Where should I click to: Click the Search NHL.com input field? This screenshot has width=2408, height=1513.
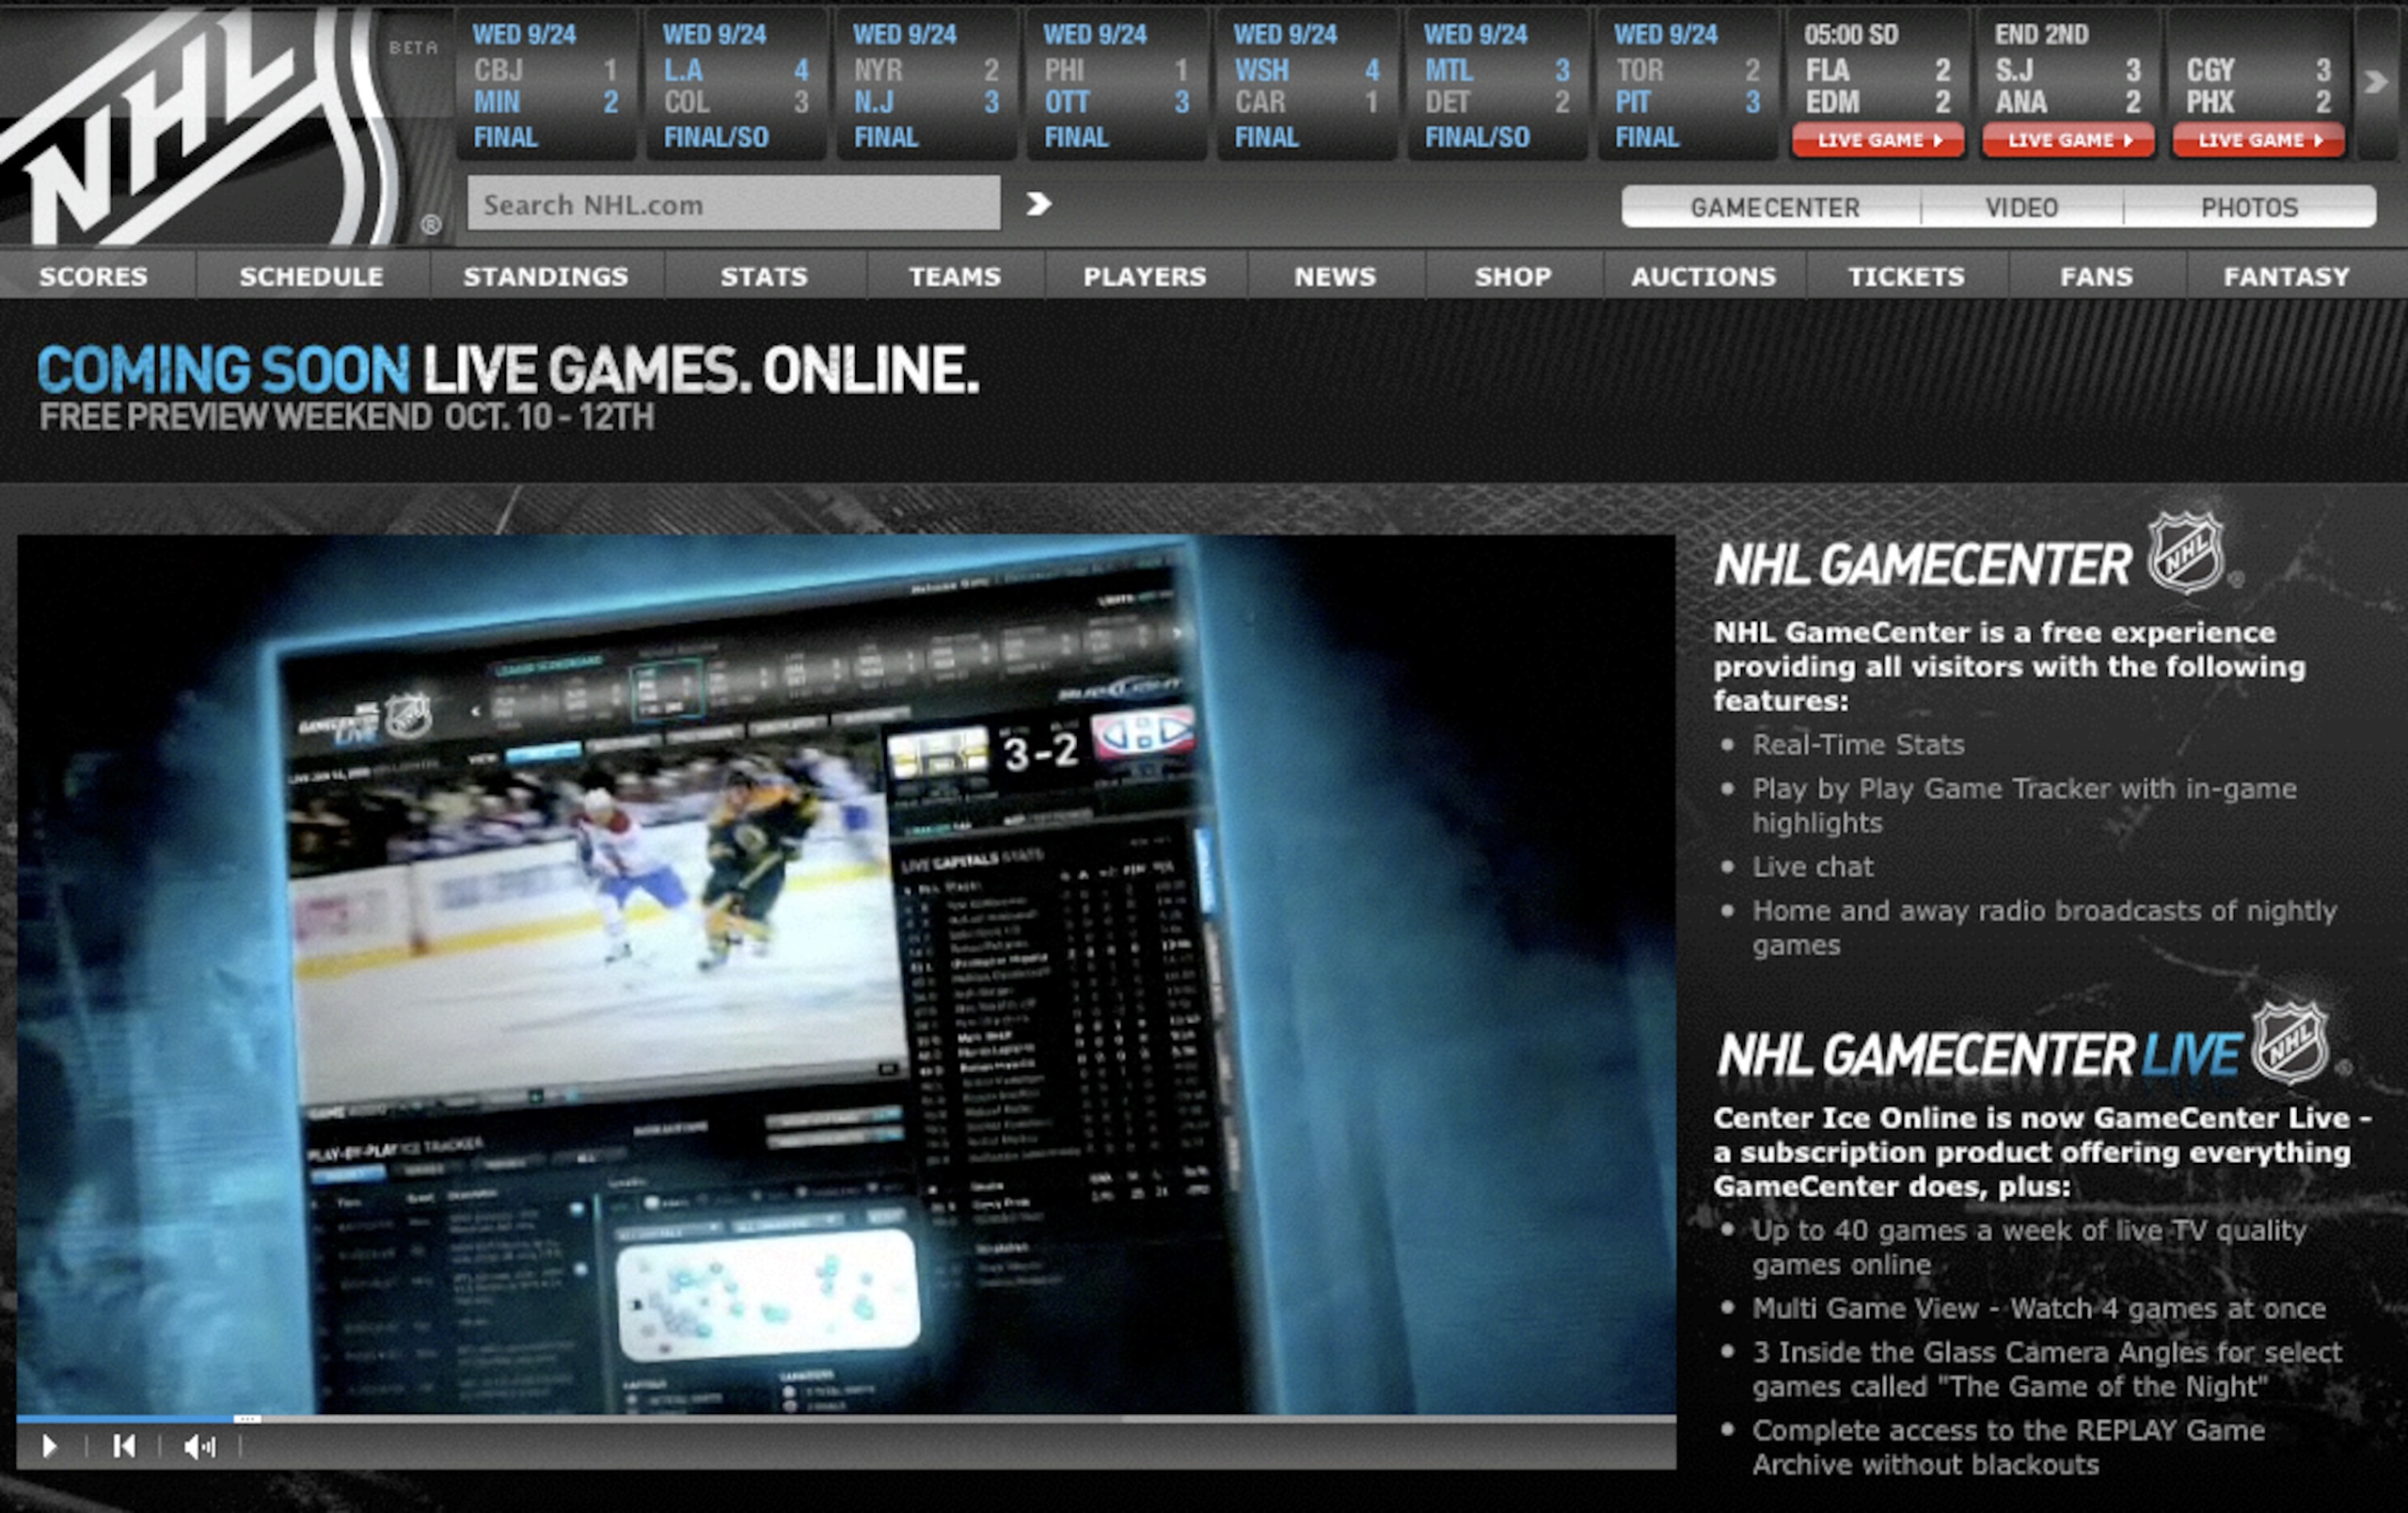pos(733,204)
